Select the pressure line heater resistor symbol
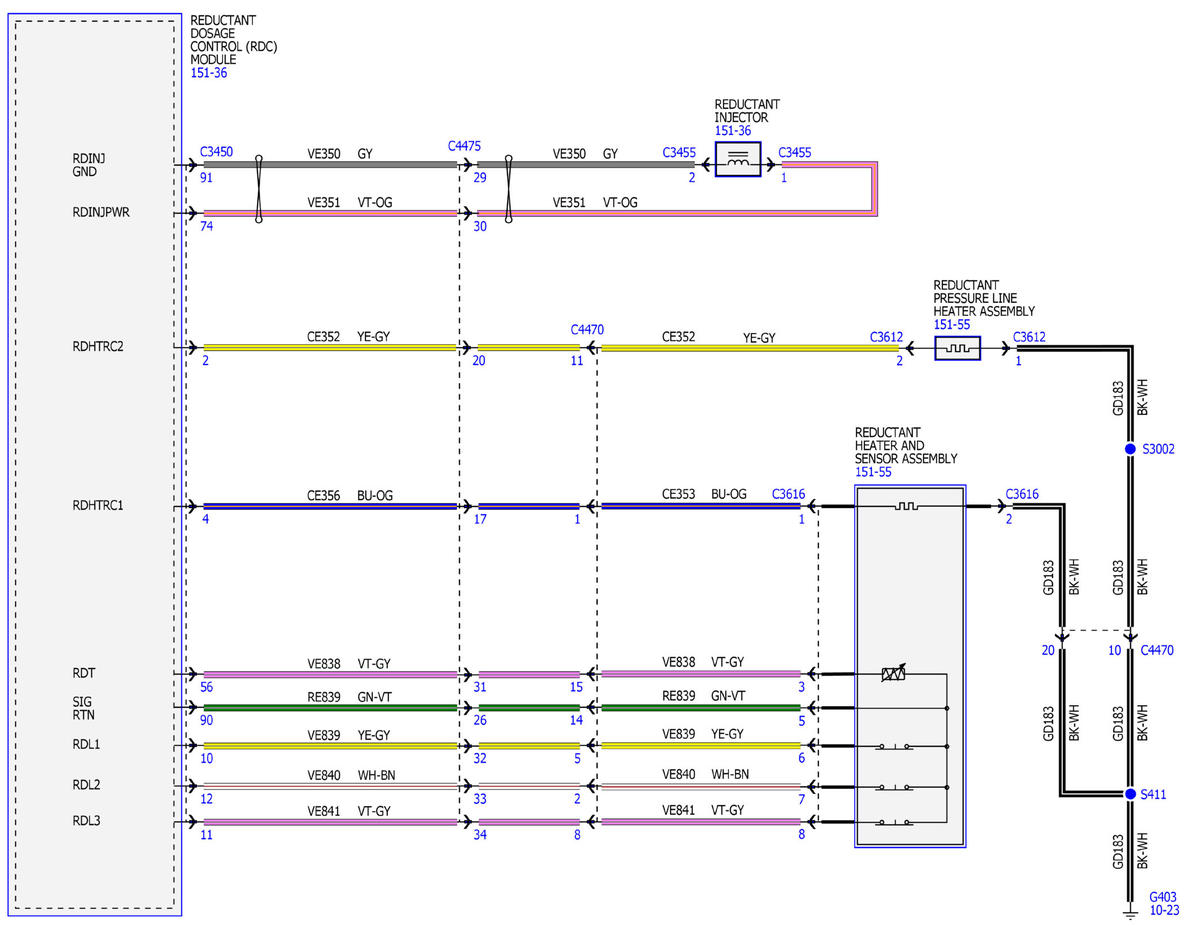This screenshot has height=927, width=1200. 957,348
